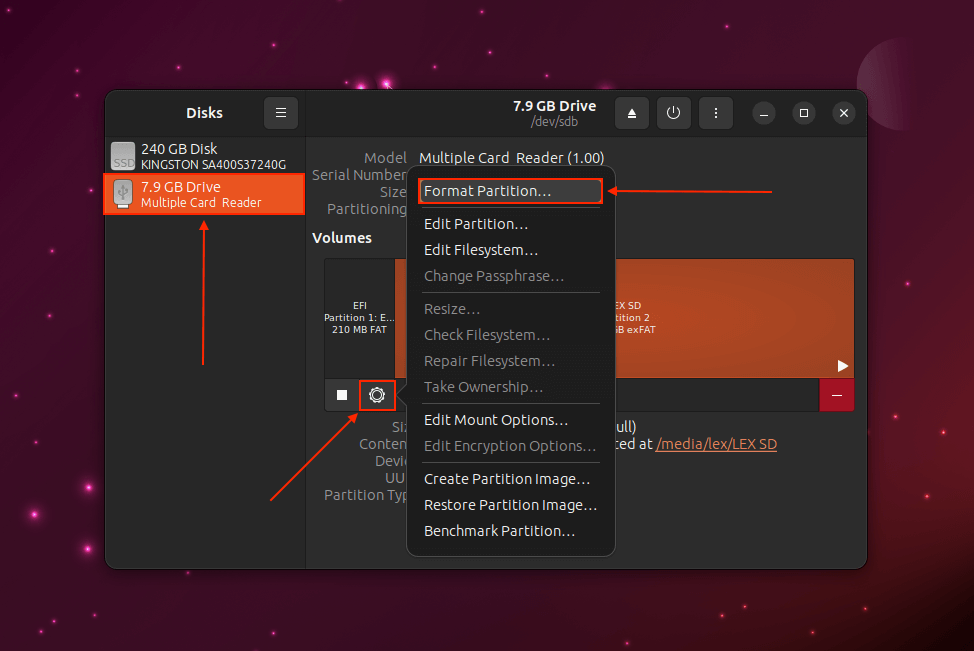
Task: Click the red minus delete partition button
Action: (x=836, y=395)
